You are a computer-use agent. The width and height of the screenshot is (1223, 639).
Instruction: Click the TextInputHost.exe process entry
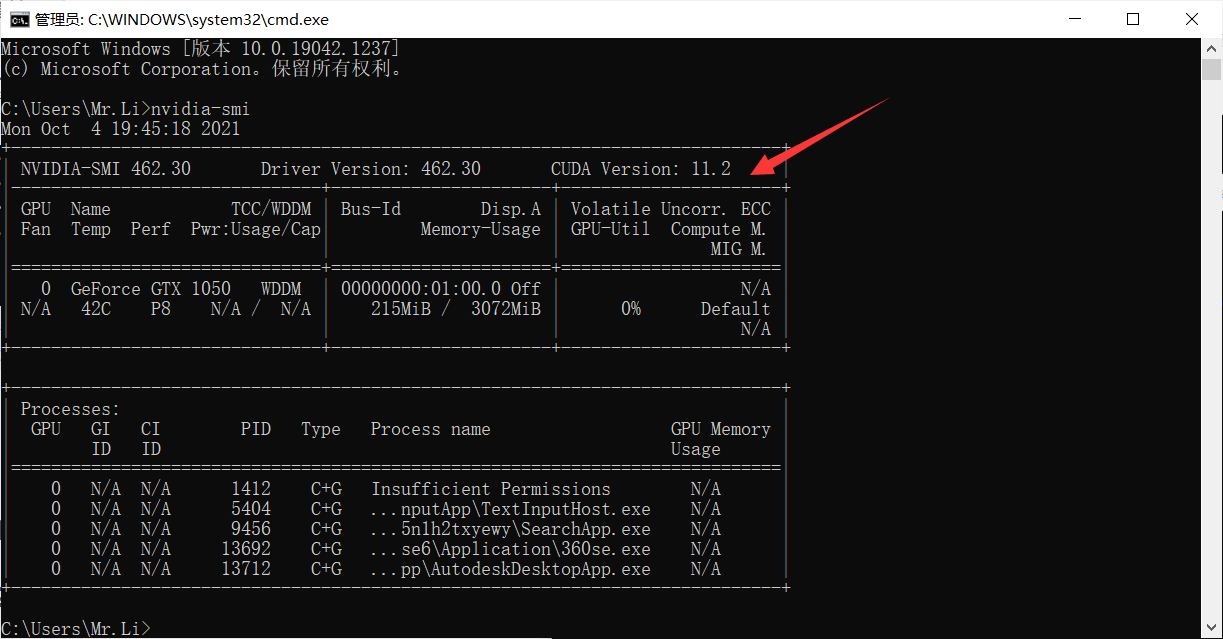[x=511, y=509]
